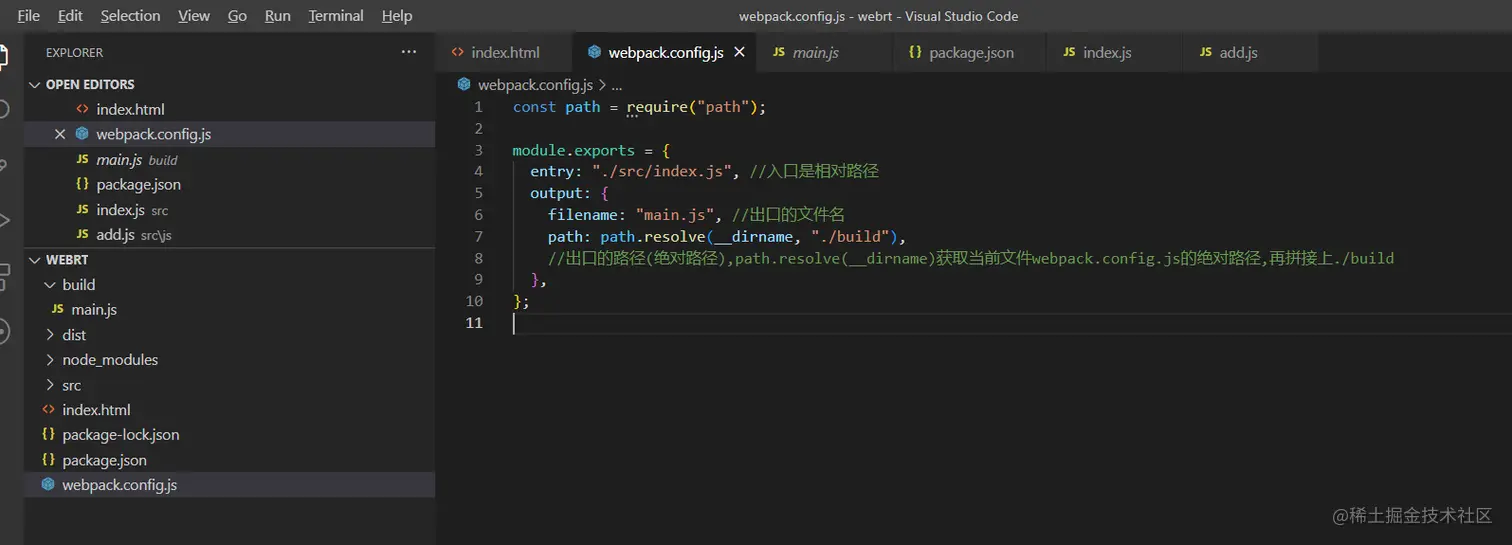Screen dimensions: 1512x545
Task: Click the braces icon beside package.json in Open Editors
Action: pyautogui.click(x=82, y=185)
